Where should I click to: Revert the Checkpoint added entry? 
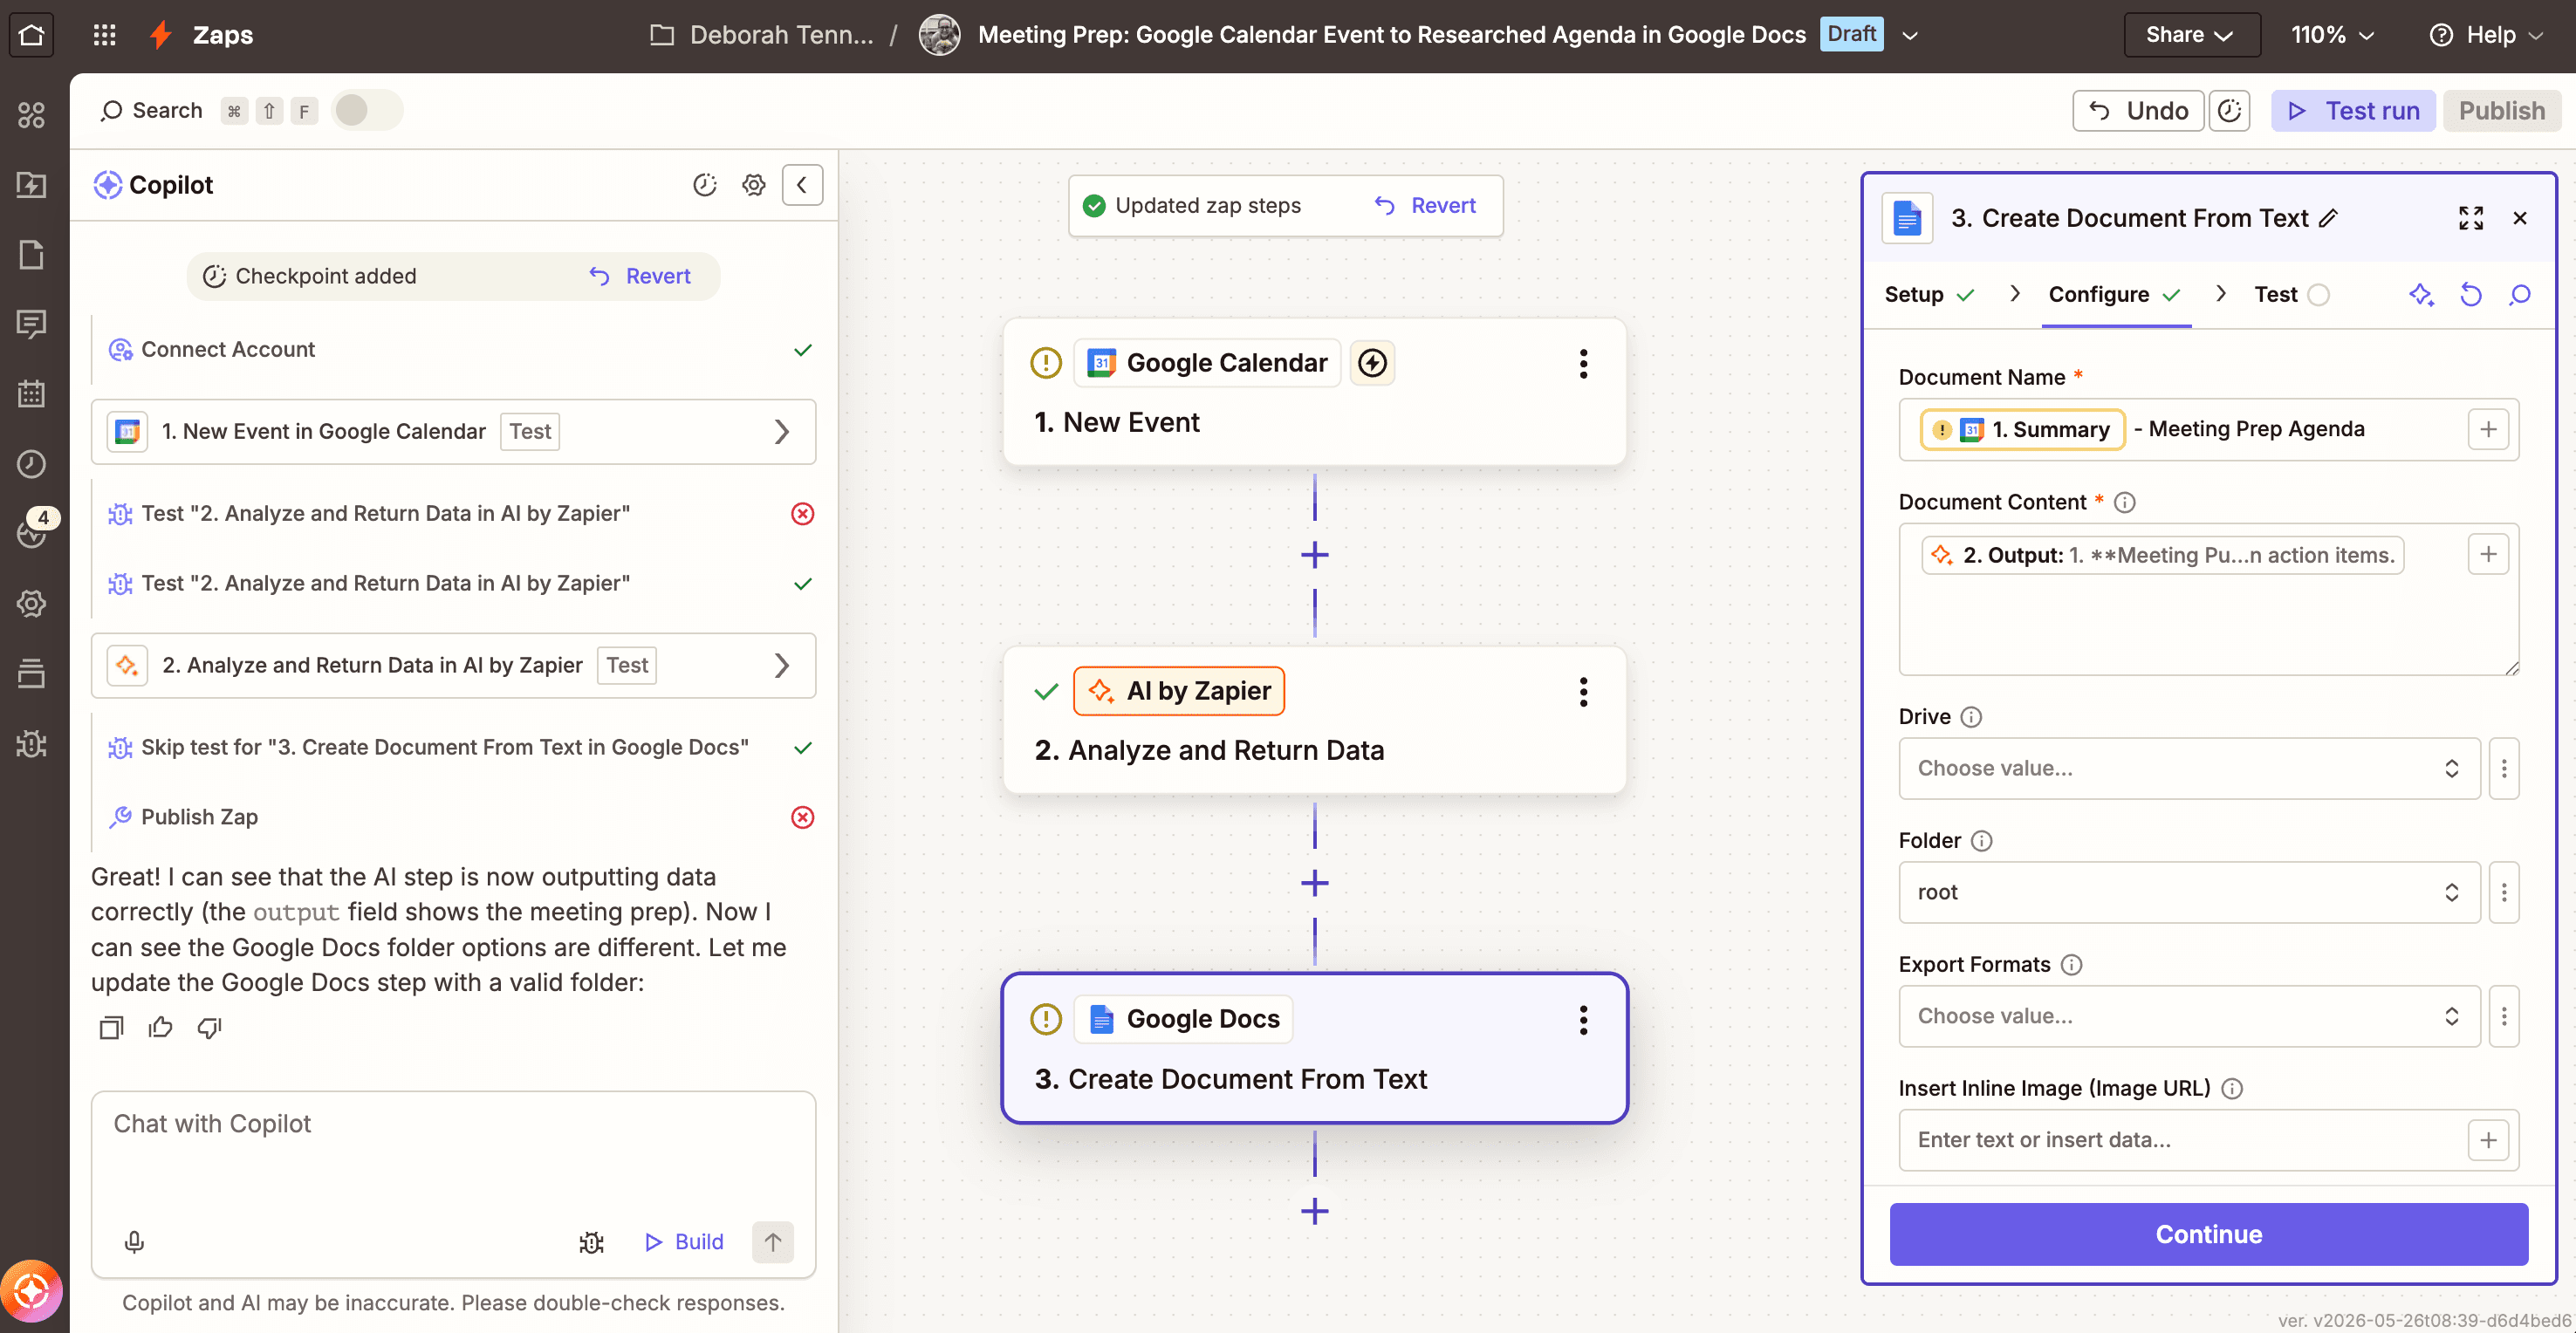pos(640,276)
